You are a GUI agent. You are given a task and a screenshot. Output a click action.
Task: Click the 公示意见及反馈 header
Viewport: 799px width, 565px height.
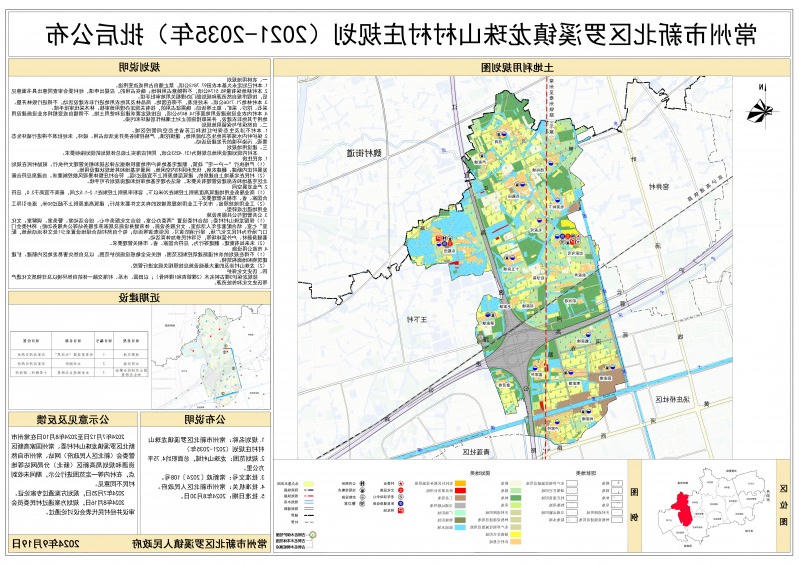tap(72, 419)
